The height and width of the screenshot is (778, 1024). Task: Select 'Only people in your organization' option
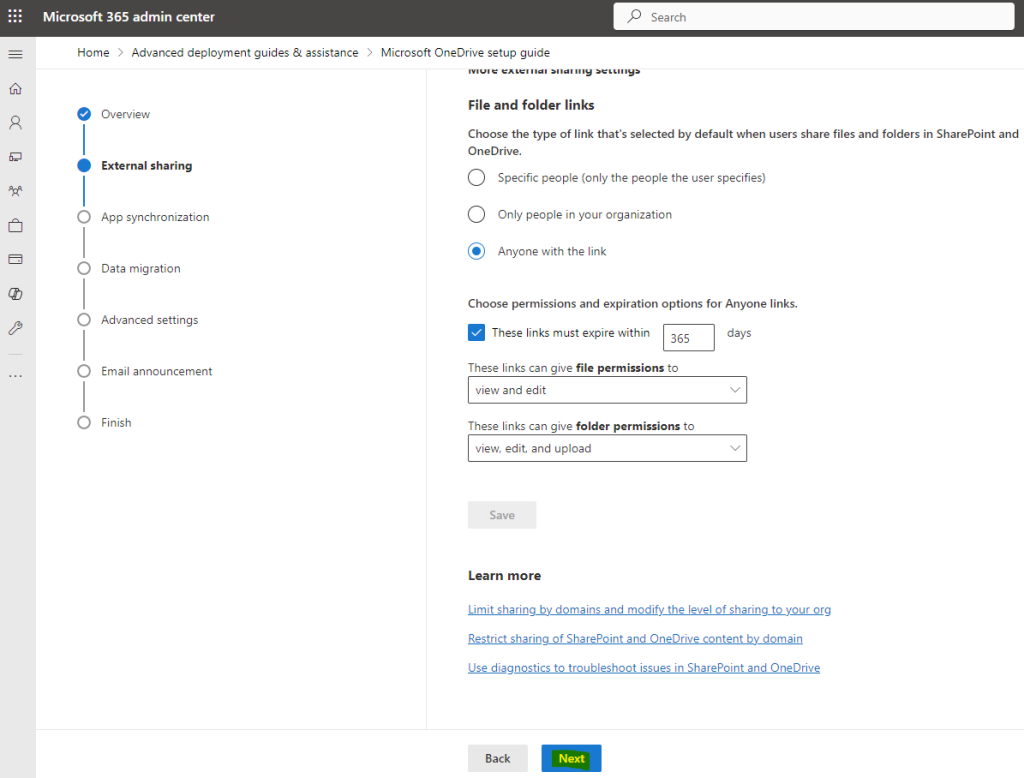(x=476, y=214)
